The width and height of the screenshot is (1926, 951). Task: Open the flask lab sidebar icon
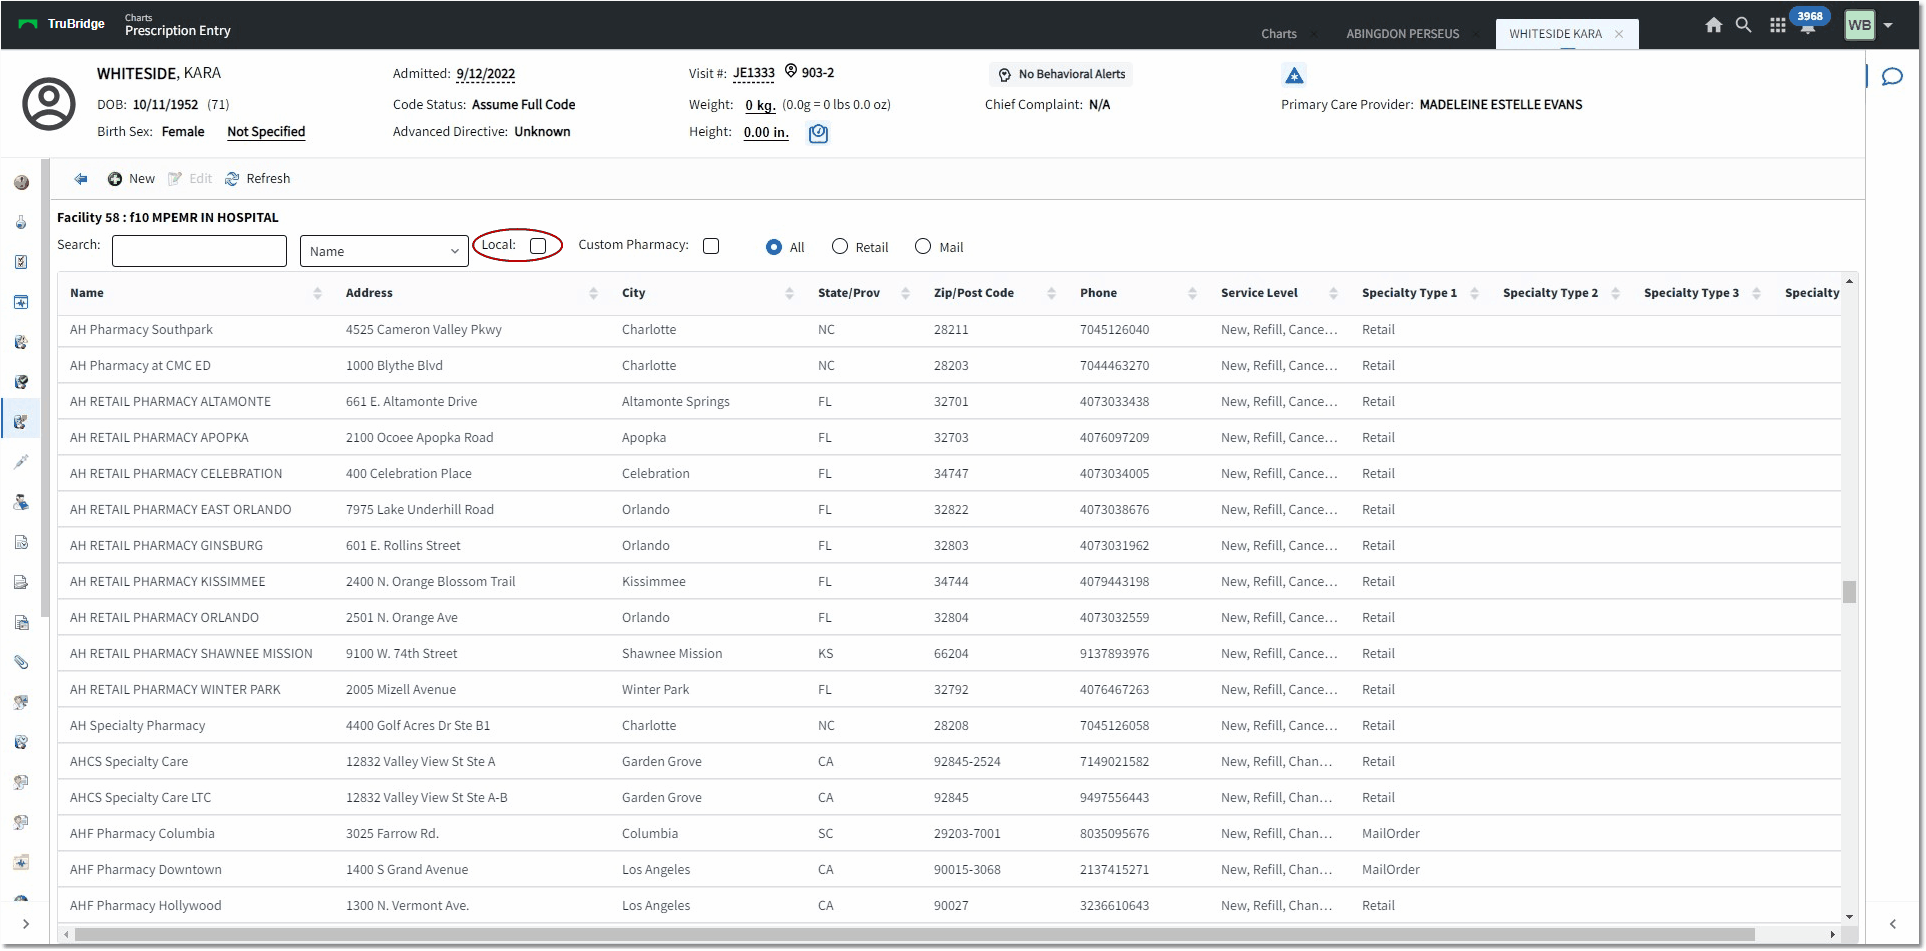21,222
